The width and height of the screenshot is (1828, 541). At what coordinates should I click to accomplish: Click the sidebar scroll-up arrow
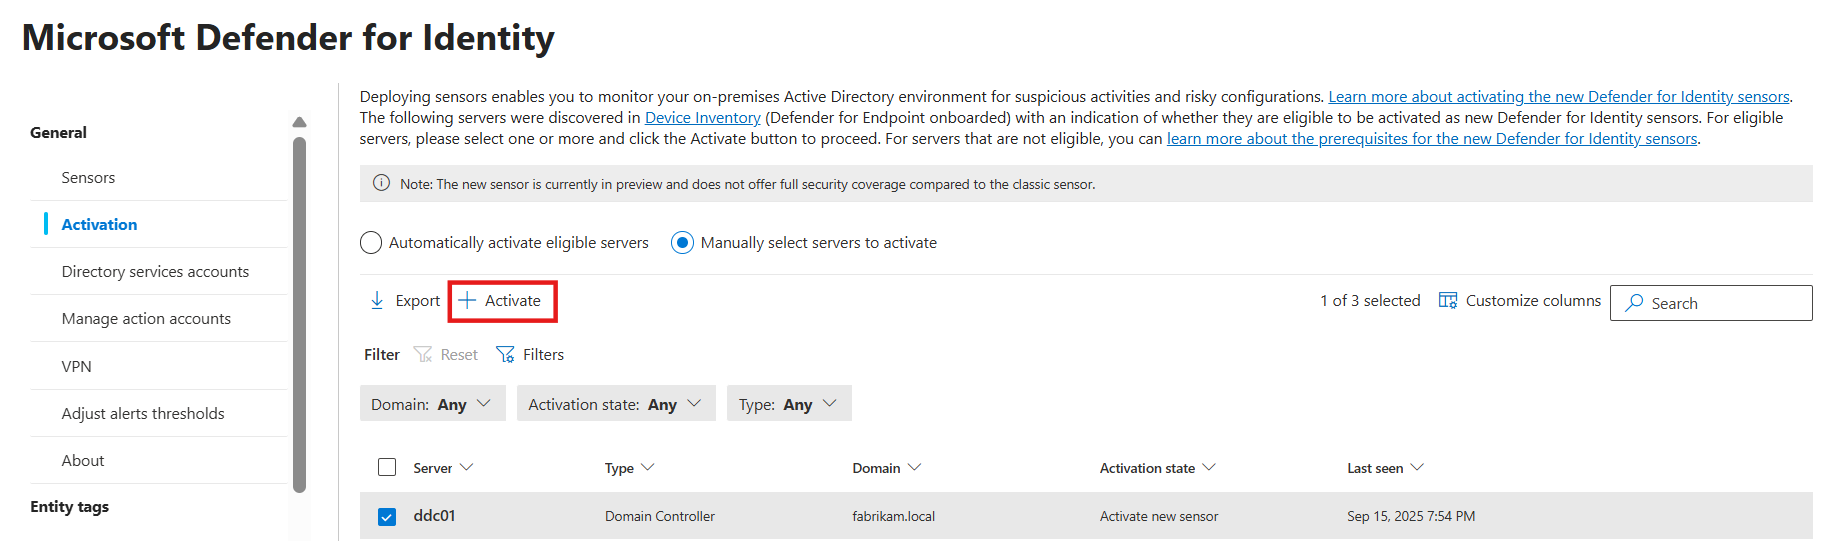point(299,122)
